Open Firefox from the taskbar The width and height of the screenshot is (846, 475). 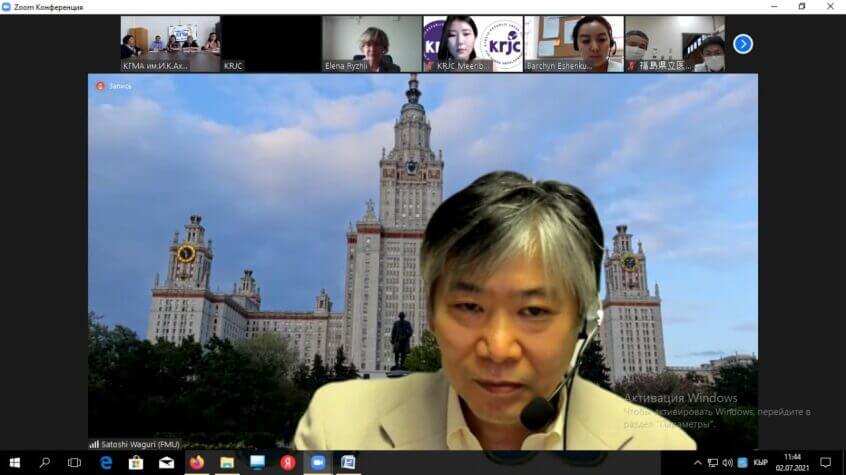(x=196, y=463)
